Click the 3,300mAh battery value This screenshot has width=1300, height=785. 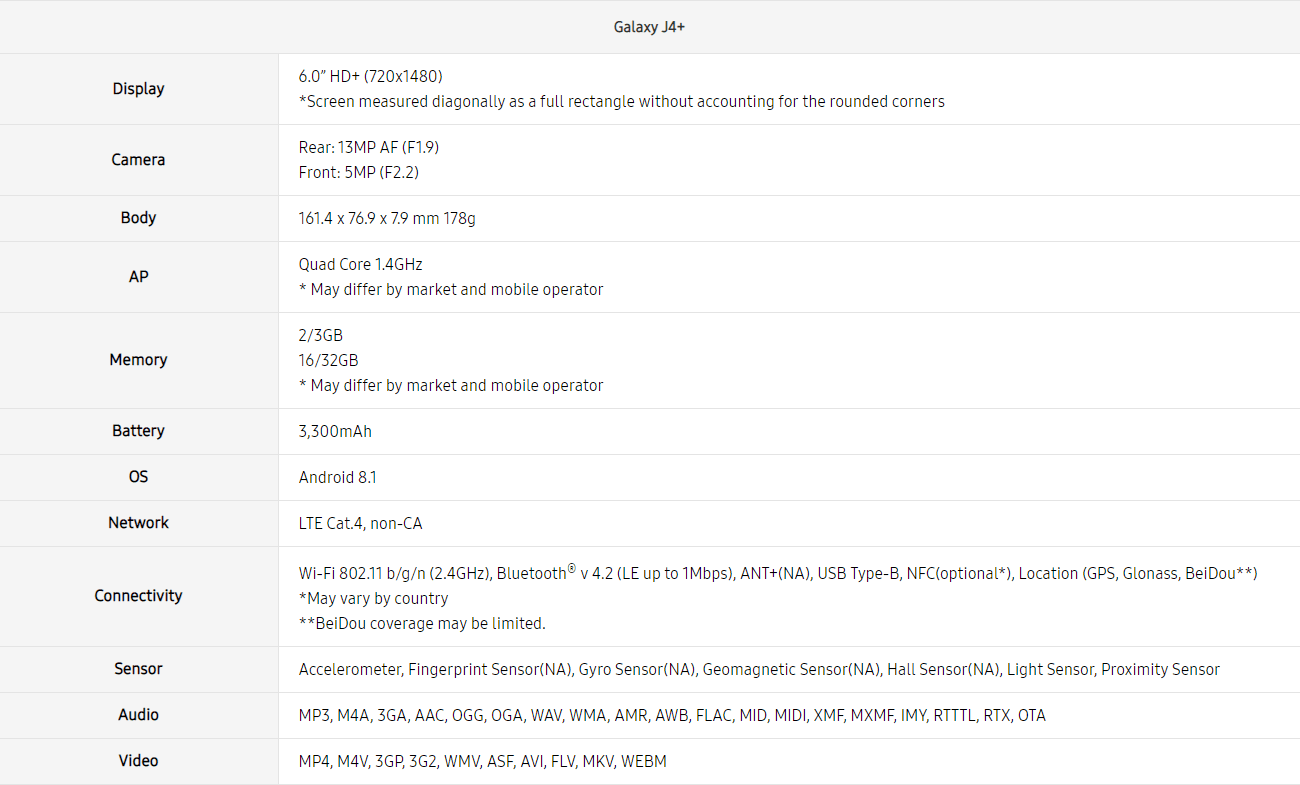click(x=335, y=431)
